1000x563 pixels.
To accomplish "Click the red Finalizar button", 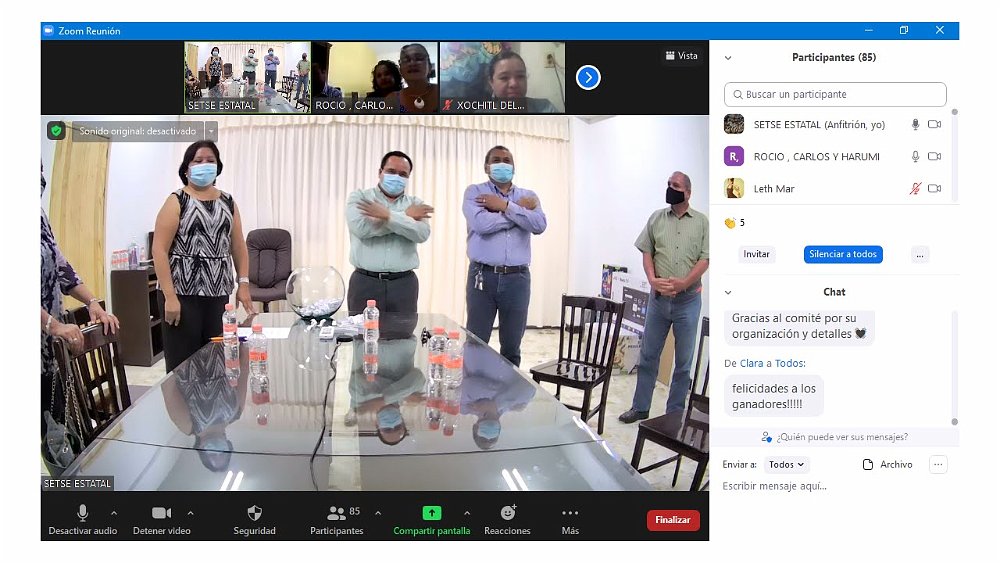I will 673,520.
